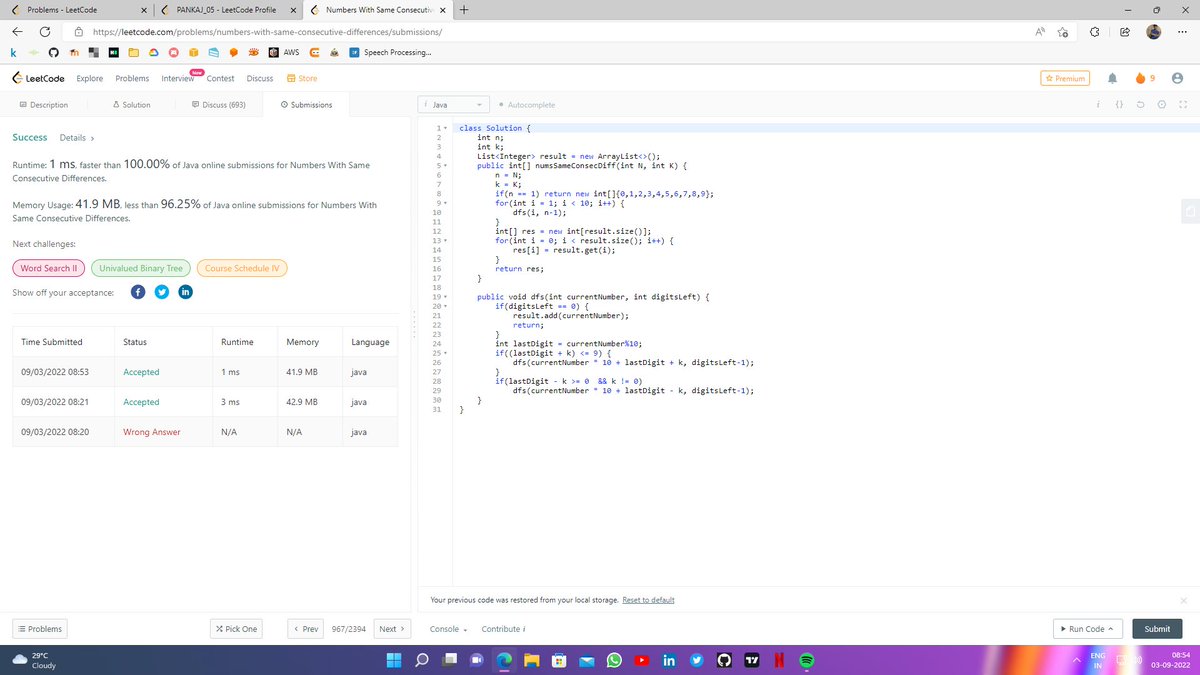Select the Submissions tab
The height and width of the screenshot is (675, 1200).
coord(307,105)
